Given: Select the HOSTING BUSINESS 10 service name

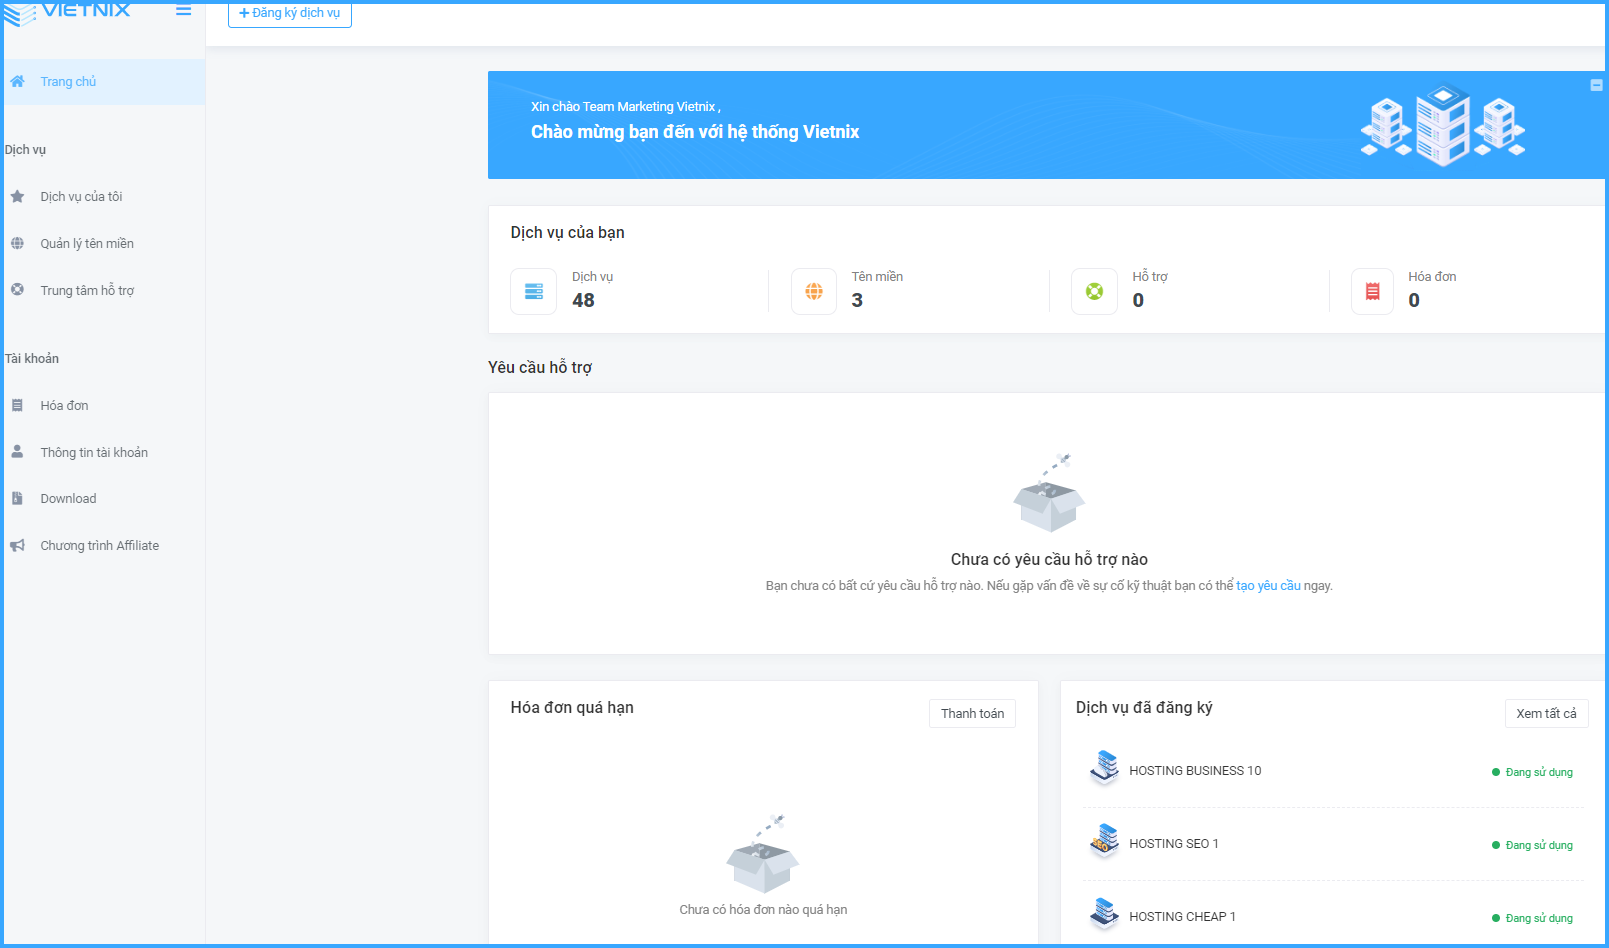Looking at the screenshot, I should 1195,771.
